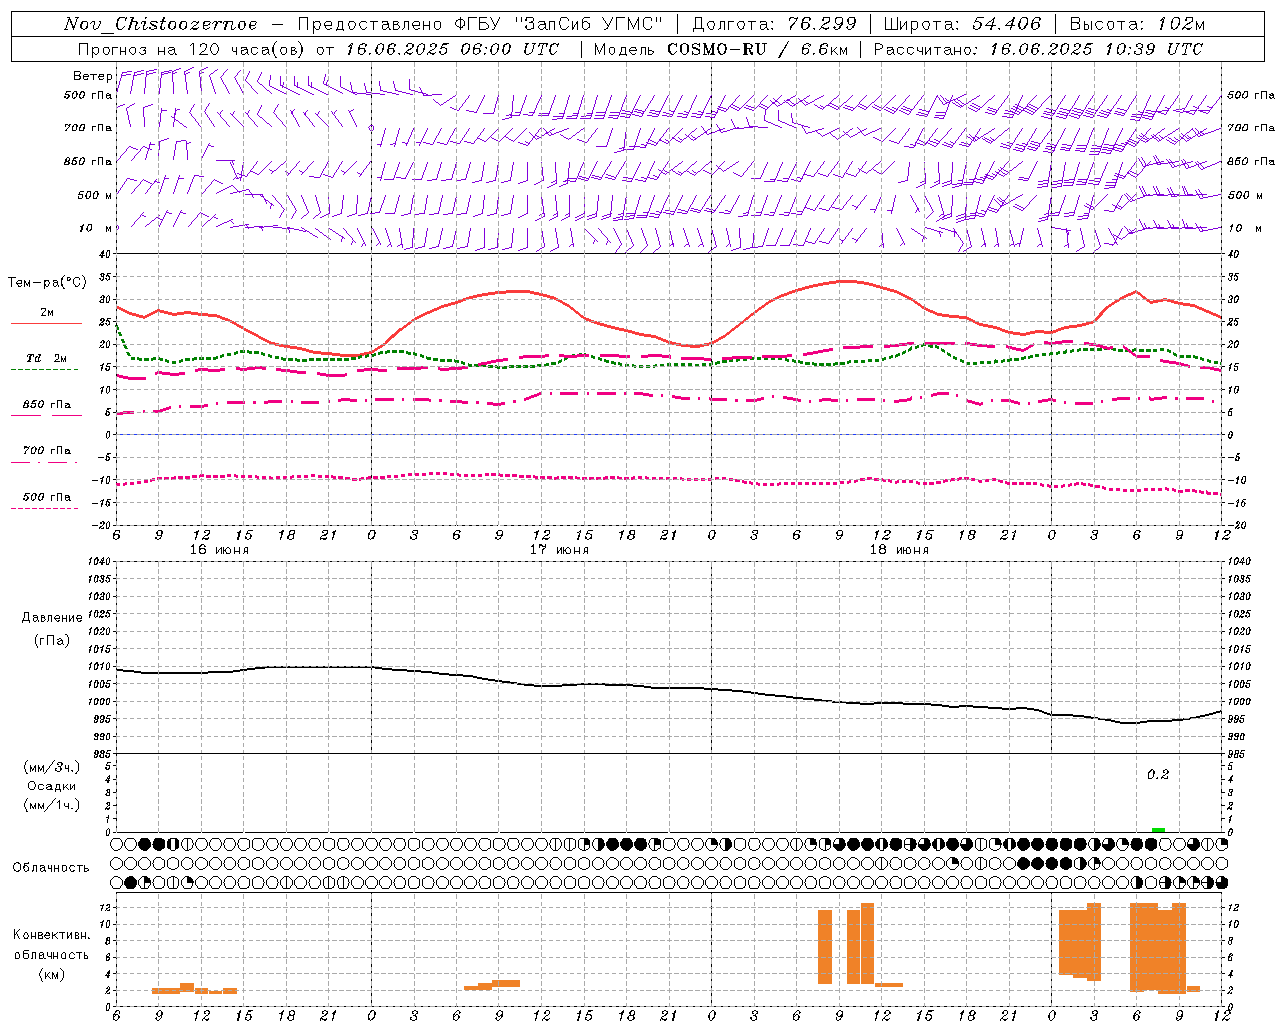The image size is (1280, 1024).
Task: Click the Nov_Chistoozernoe station title
Action: coord(161,24)
